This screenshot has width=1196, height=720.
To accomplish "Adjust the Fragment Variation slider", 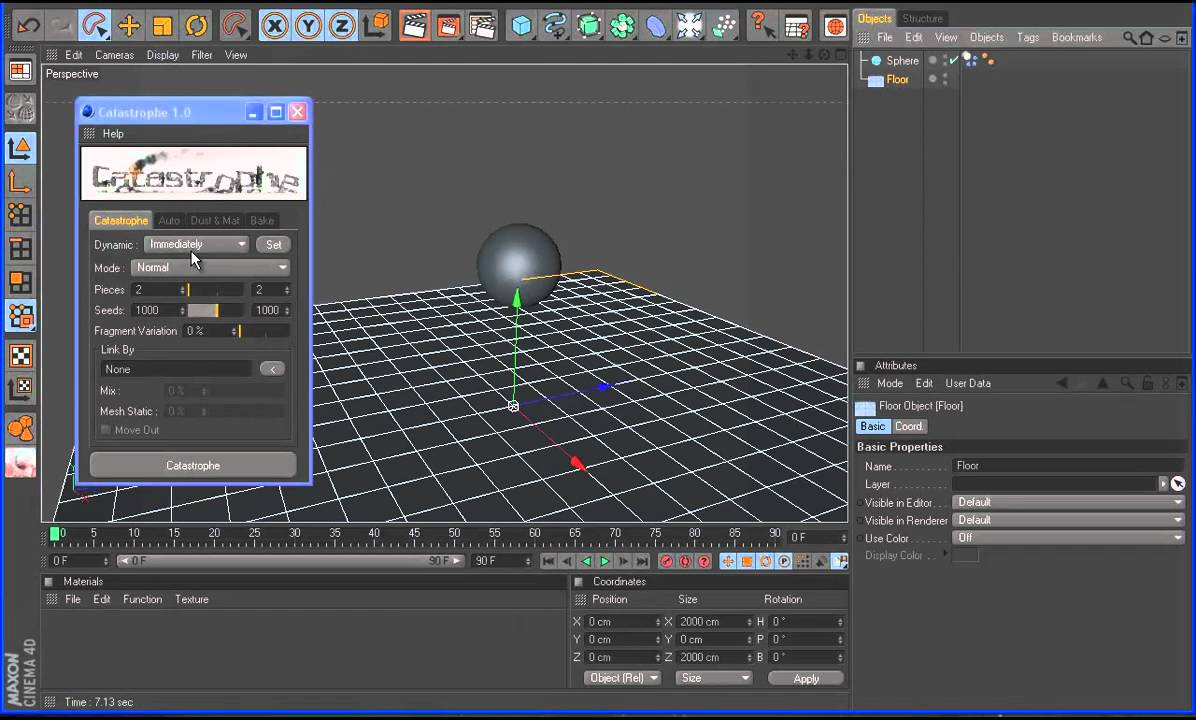I will [x=264, y=331].
